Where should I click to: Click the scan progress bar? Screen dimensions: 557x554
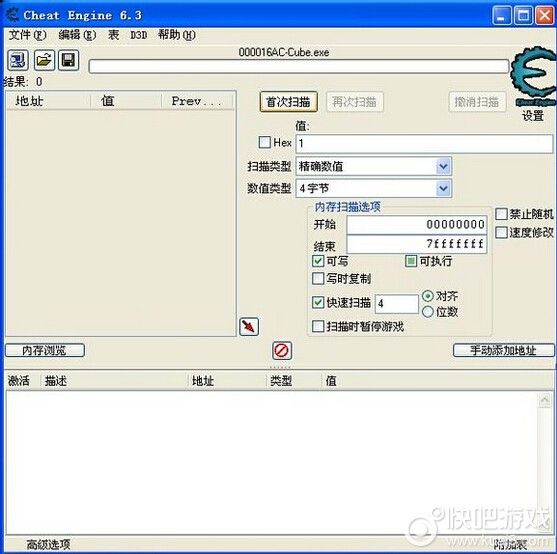[299, 66]
